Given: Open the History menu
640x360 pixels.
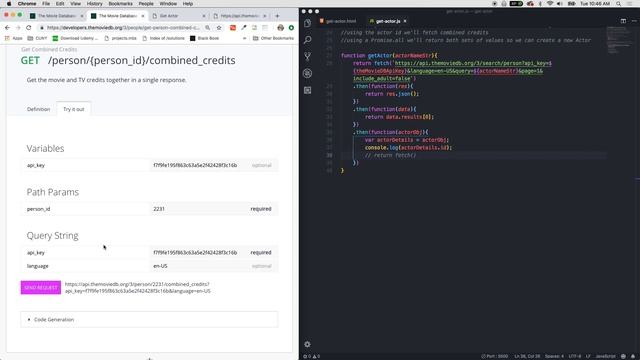Looking at the screenshot, I should coord(94,4).
